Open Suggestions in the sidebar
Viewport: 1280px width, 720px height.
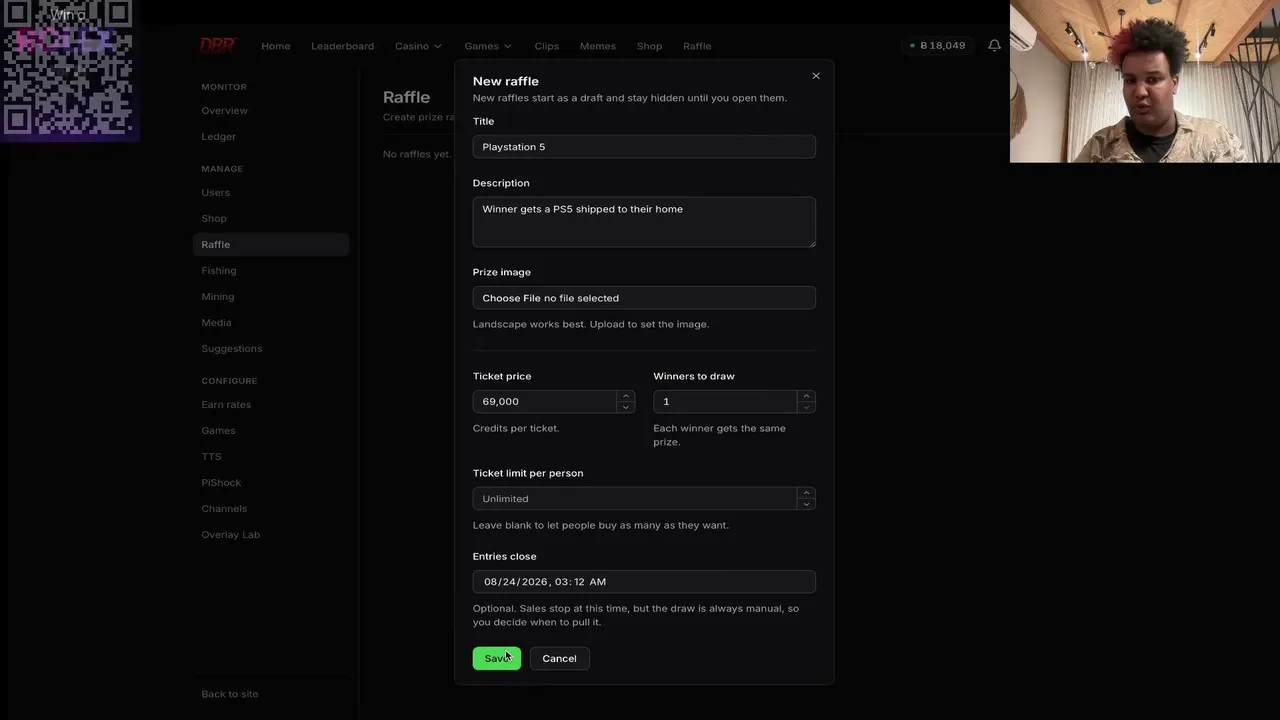(232, 349)
